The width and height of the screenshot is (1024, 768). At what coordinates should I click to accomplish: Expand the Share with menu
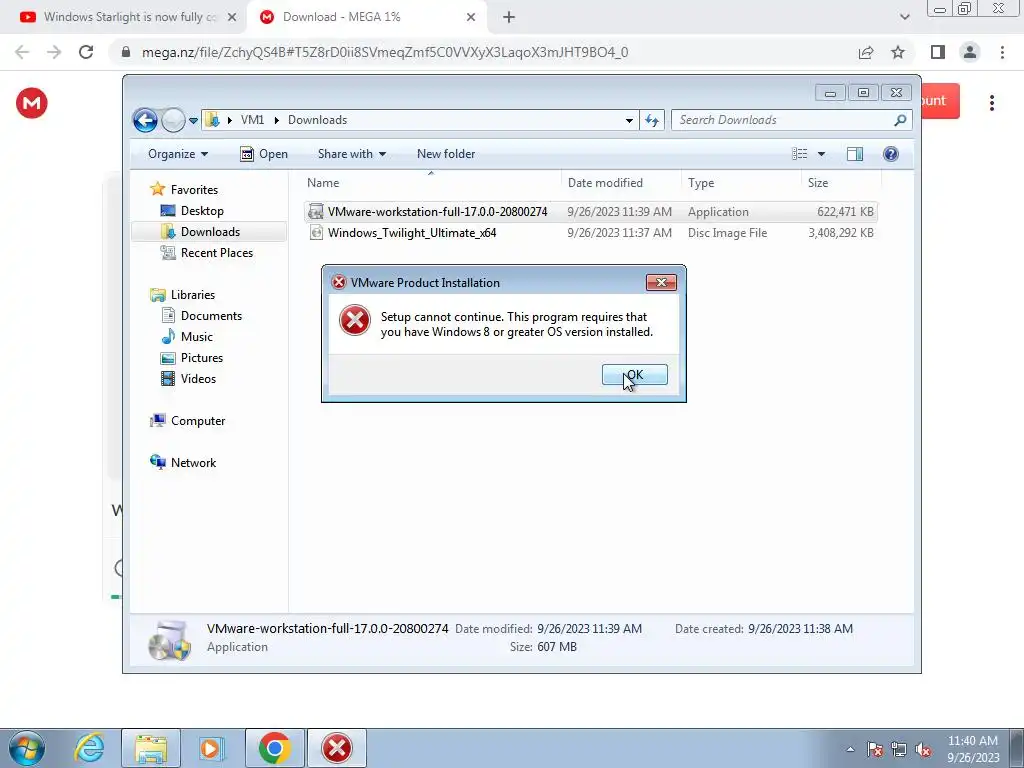click(351, 154)
